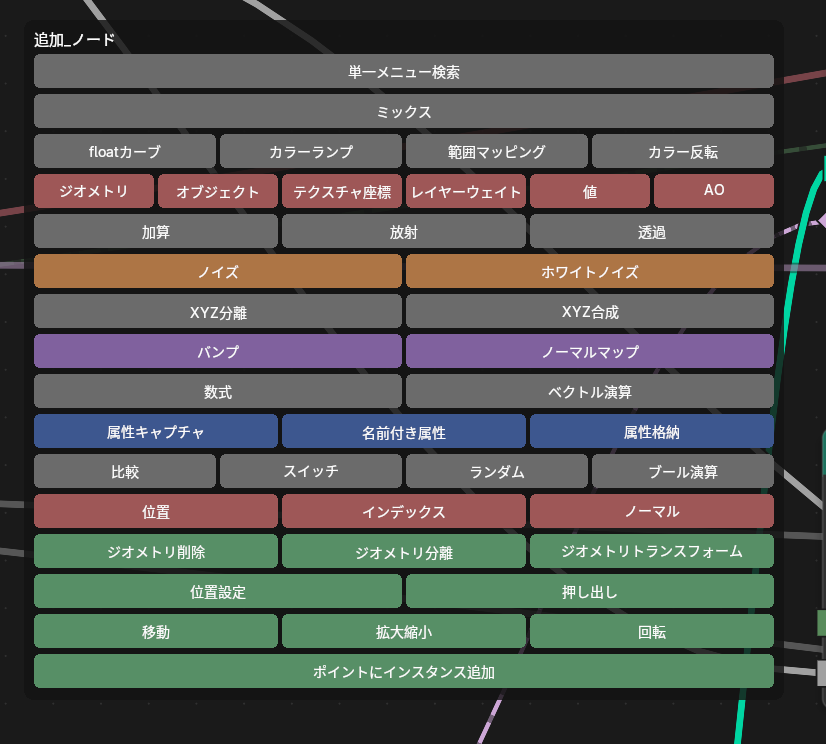Add the ジオメトリトランスフォーム node
Viewport: 826px width, 744px height.
651,551
